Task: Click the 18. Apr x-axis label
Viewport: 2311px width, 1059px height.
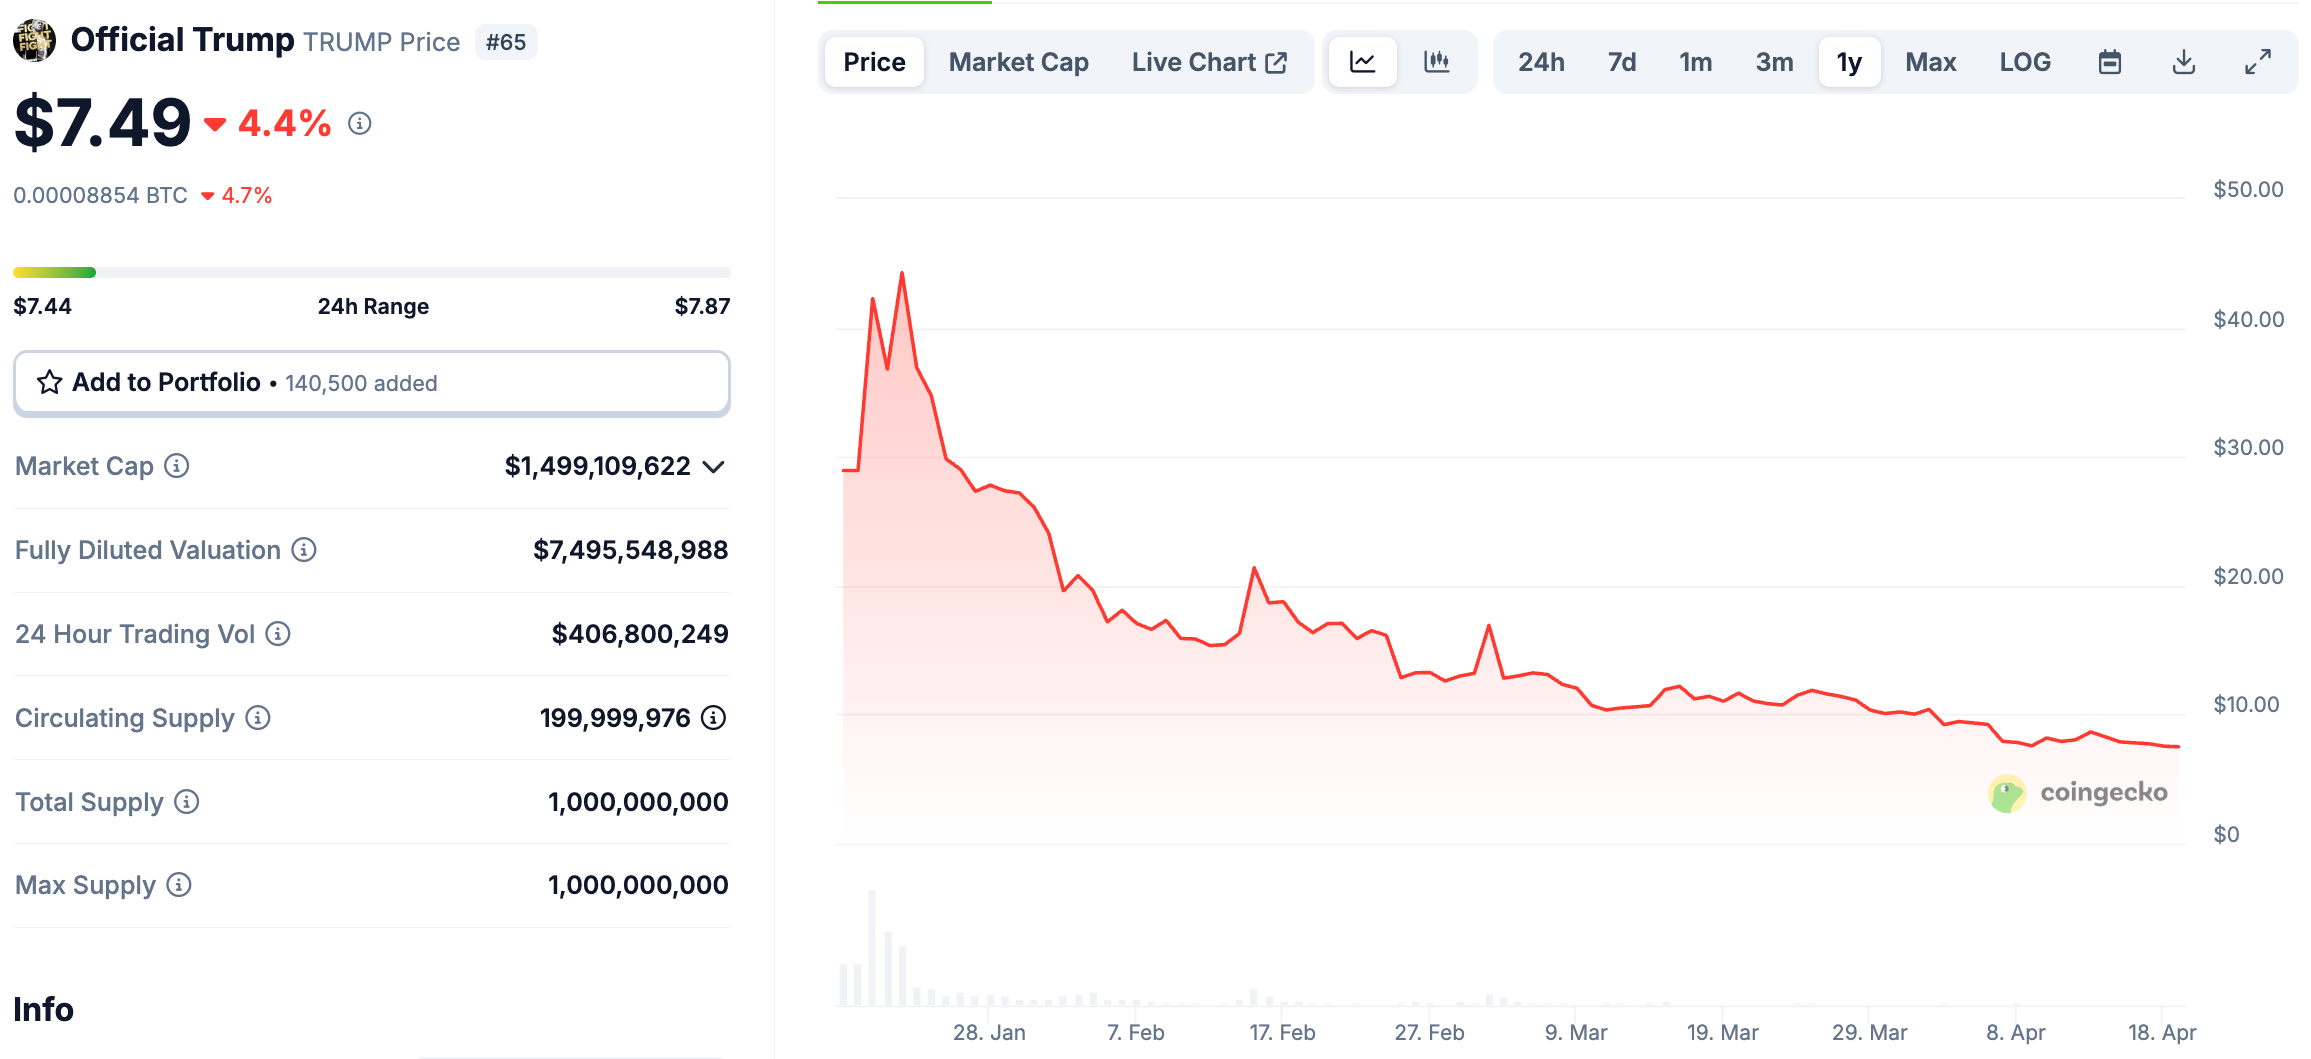Action: coord(2162,1032)
